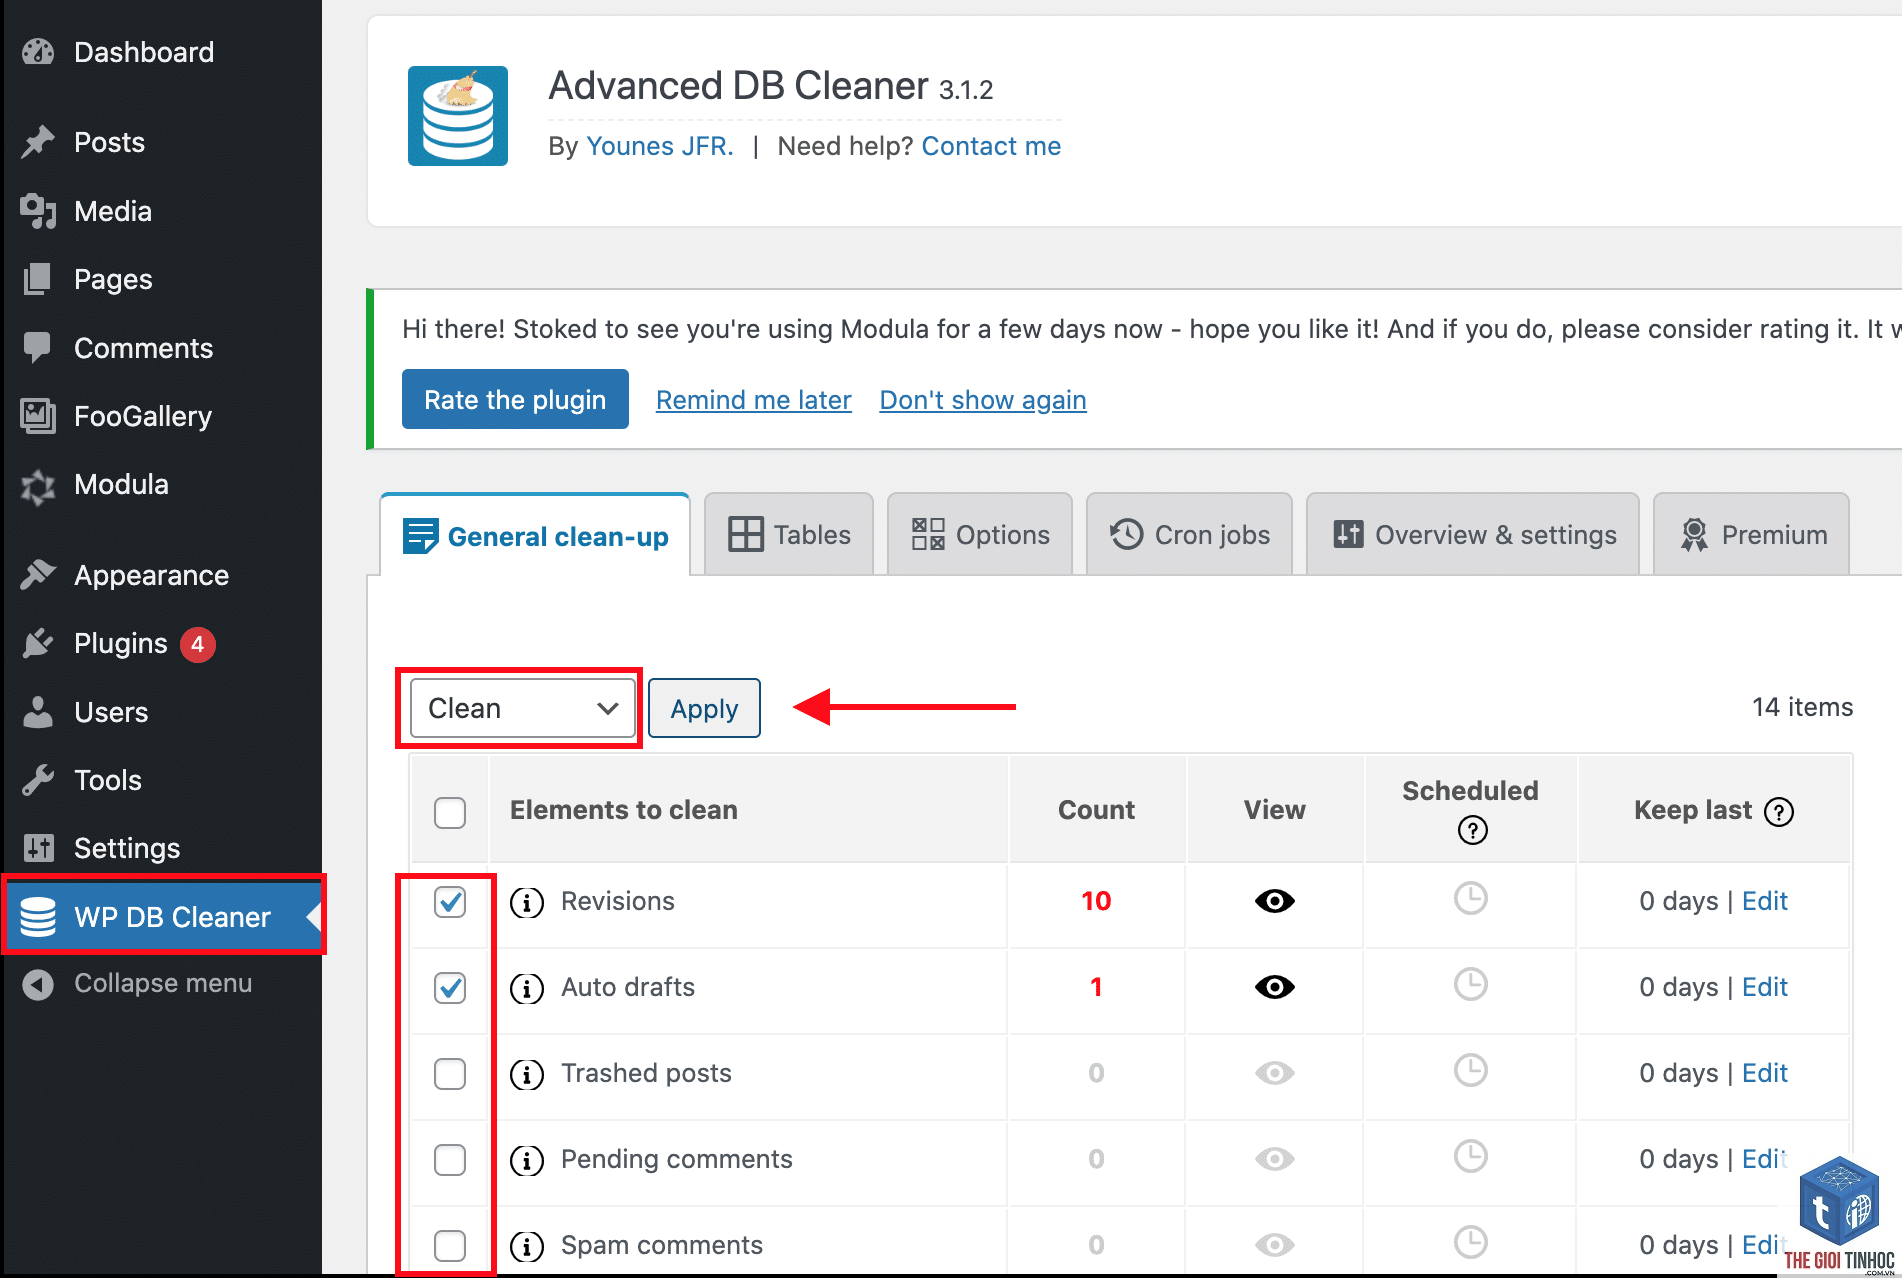This screenshot has width=1902, height=1278.
Task: Check the Trashed posts checkbox
Action: pos(450,1074)
